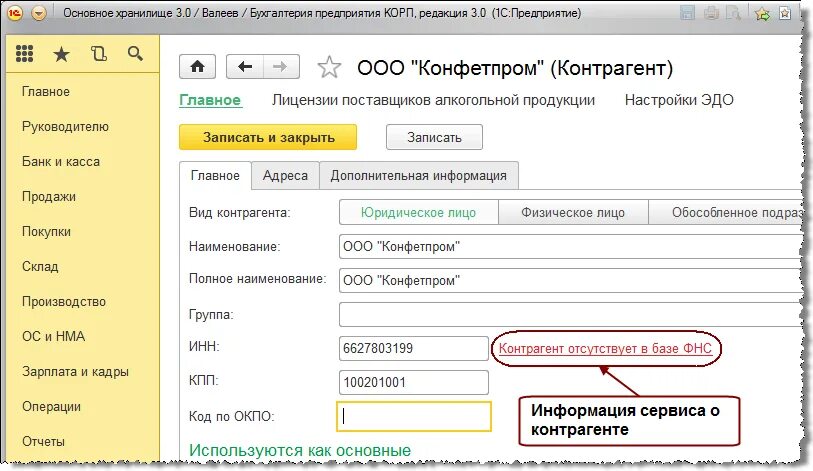The width and height of the screenshot is (813, 471).
Task: Open Лицензии поставщиков алкогольной продукции link
Action: tap(433, 100)
